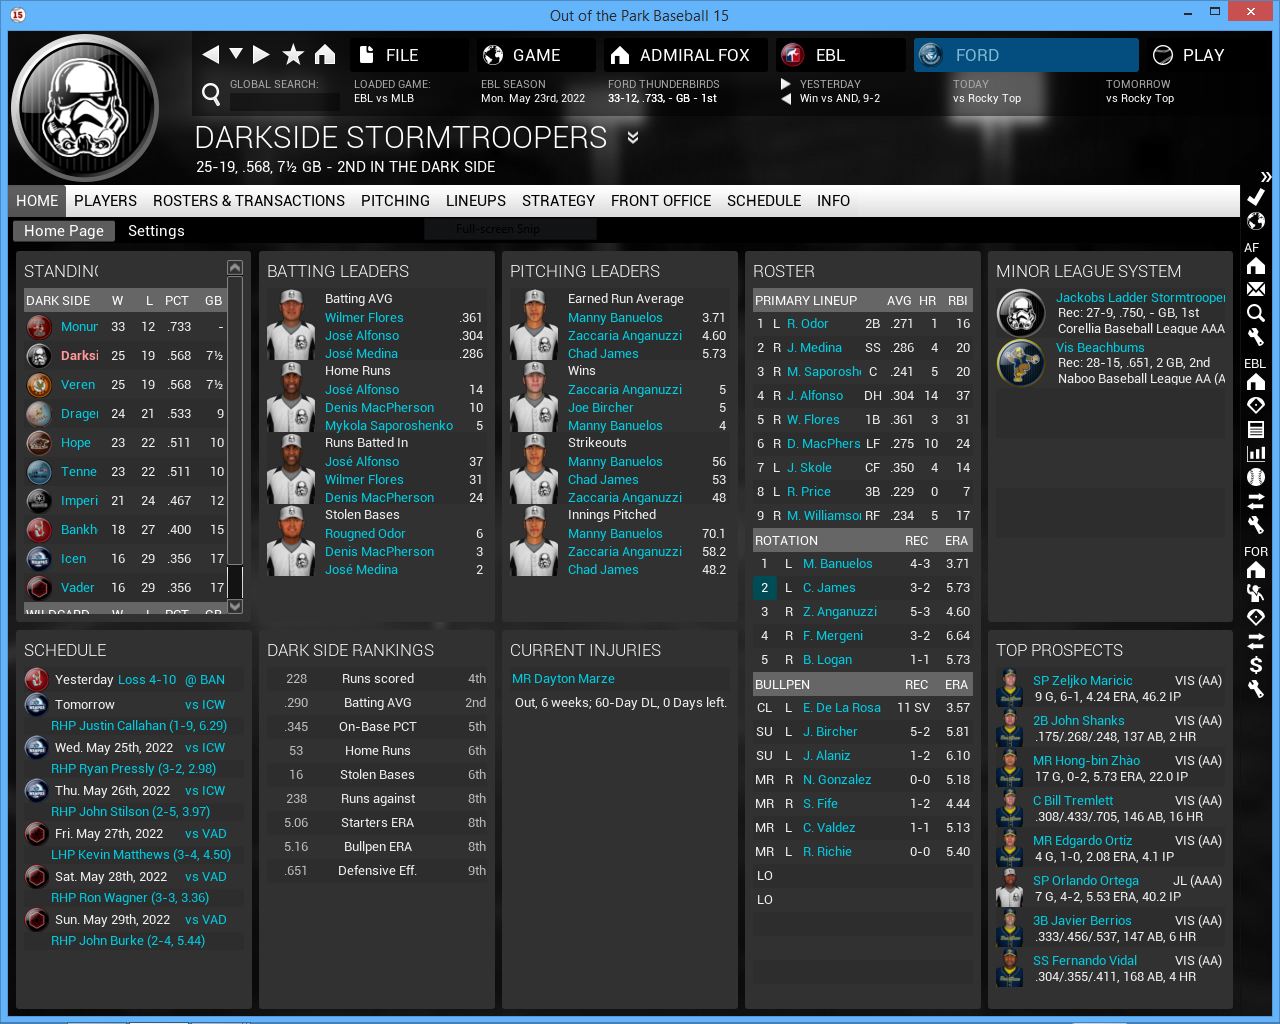Open the FOR section home icon

(x=1256, y=570)
